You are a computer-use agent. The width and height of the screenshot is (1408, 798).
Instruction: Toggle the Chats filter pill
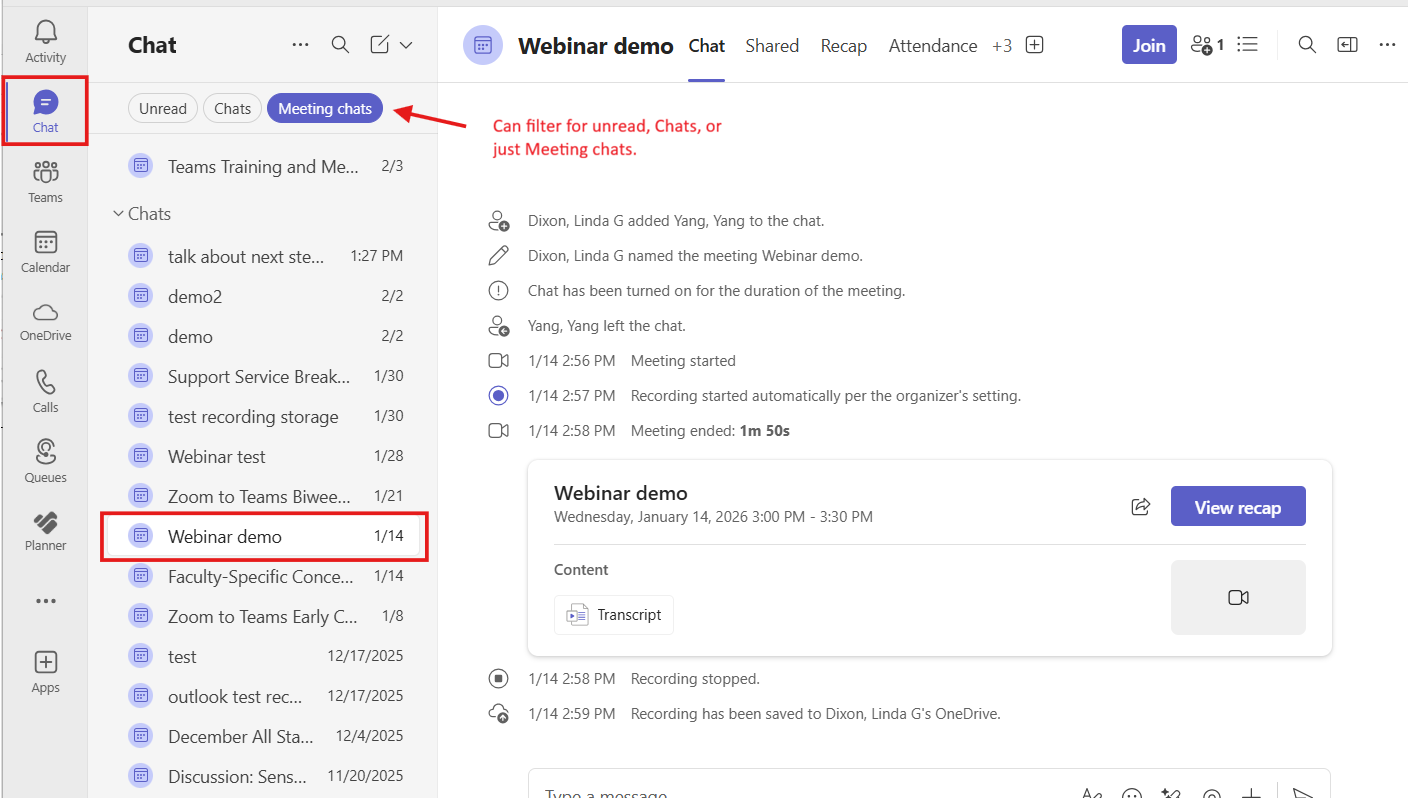coord(232,109)
